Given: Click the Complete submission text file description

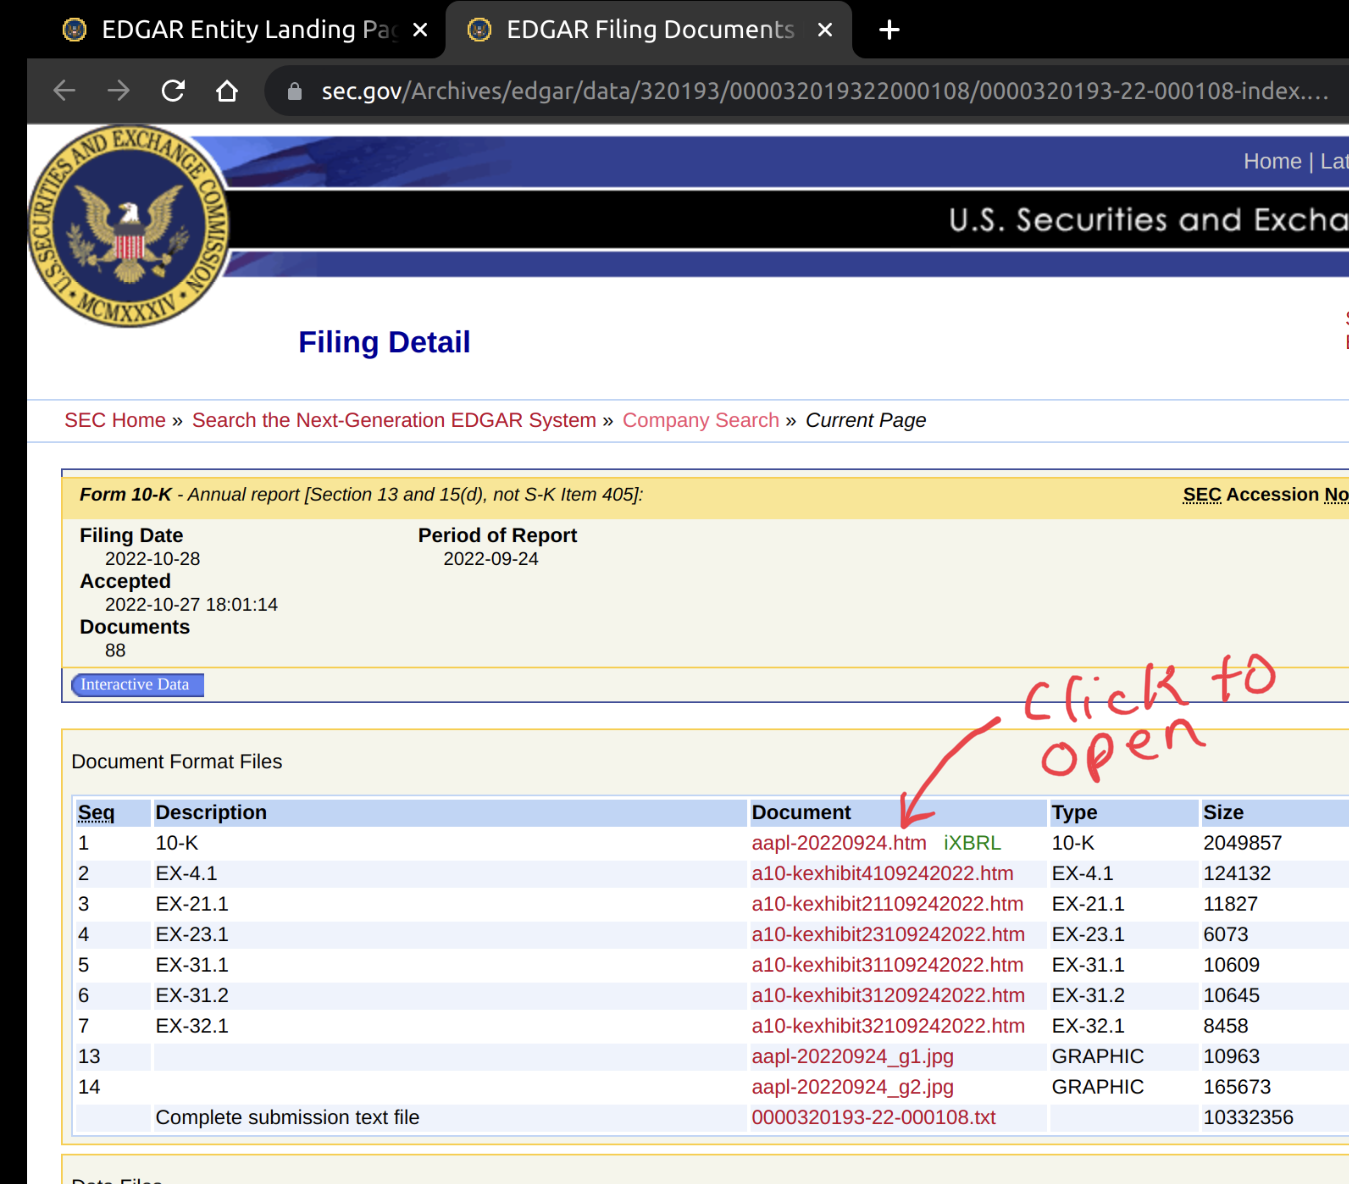Looking at the screenshot, I should tap(287, 1117).
